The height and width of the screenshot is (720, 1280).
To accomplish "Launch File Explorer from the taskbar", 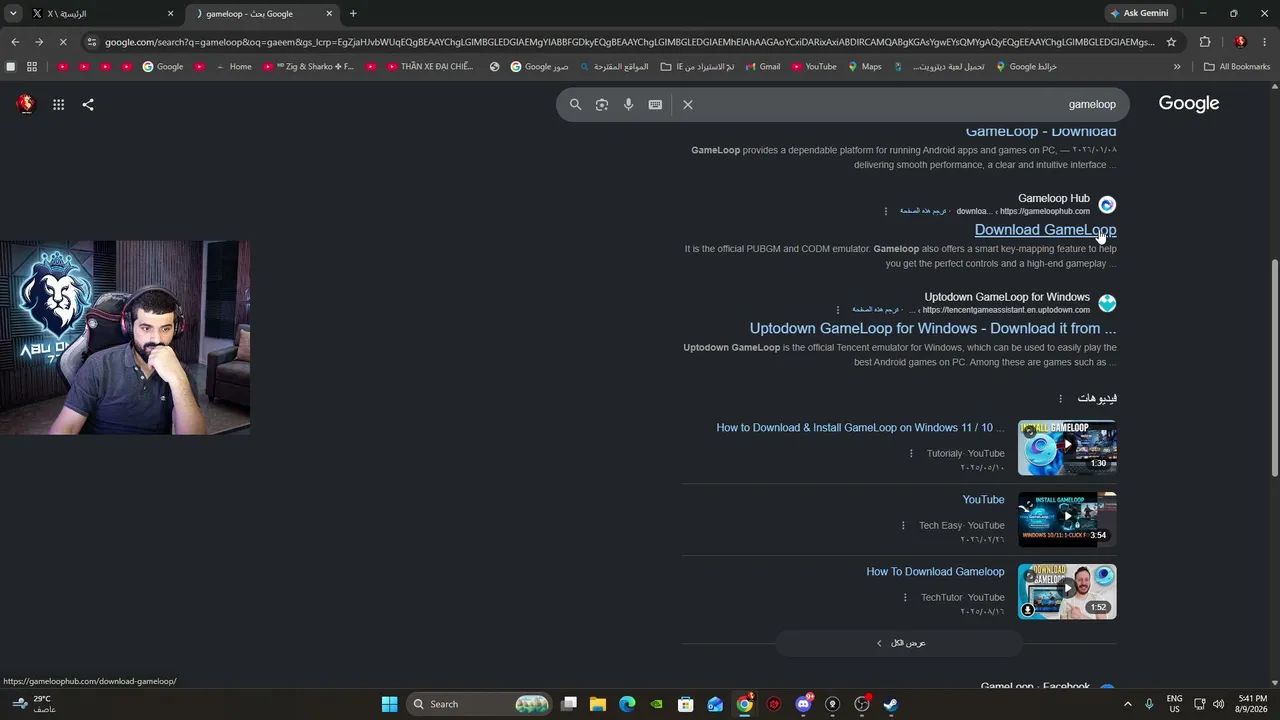I will pos(598,704).
